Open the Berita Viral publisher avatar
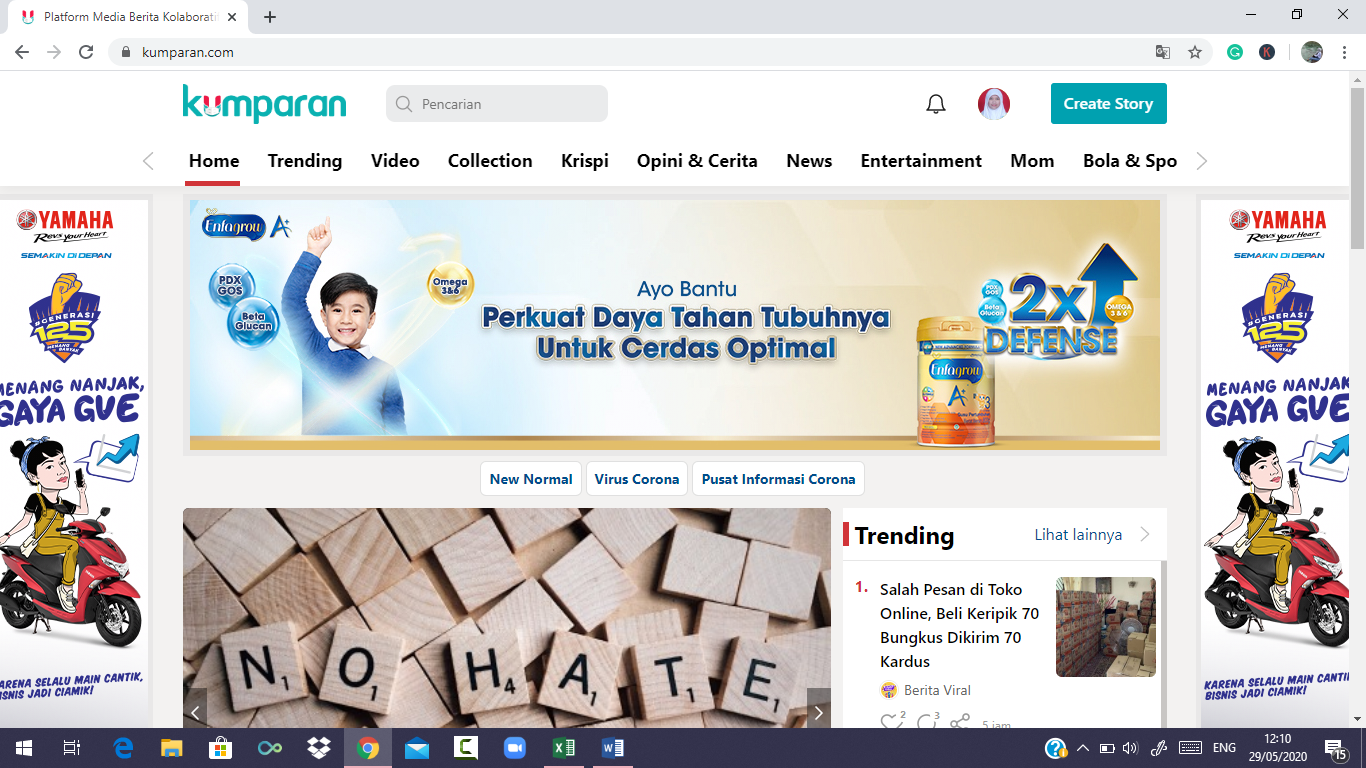Viewport: 1366px width, 768px height. 888,690
